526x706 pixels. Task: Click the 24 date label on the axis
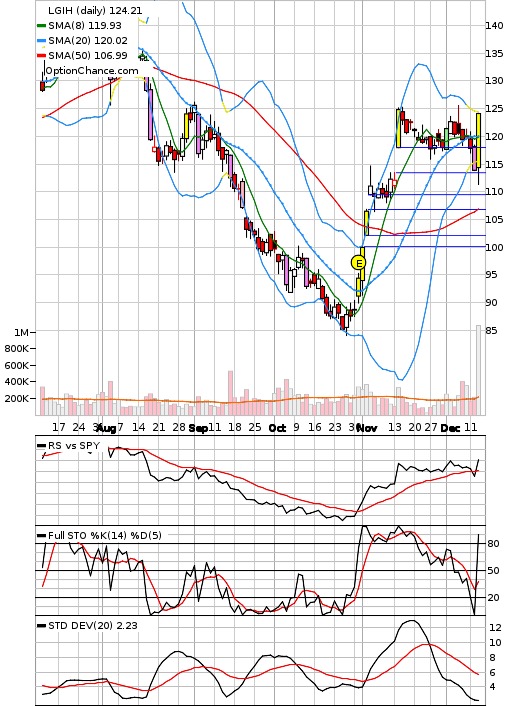pos(79,427)
